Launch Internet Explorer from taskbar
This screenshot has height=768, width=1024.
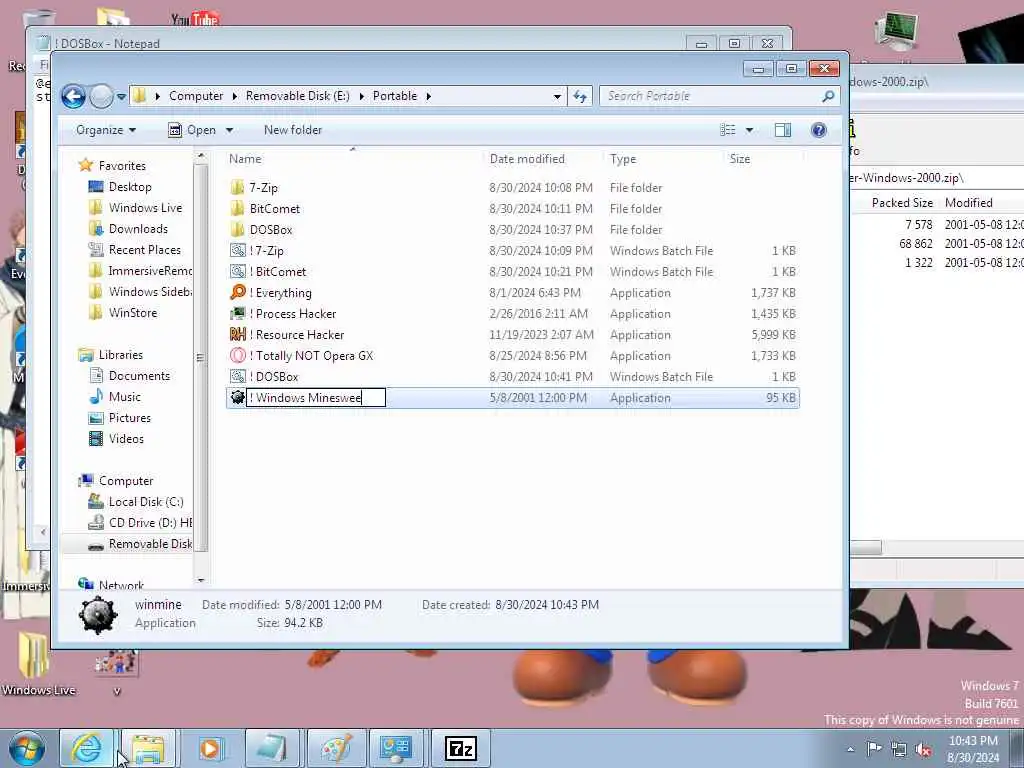click(x=86, y=748)
